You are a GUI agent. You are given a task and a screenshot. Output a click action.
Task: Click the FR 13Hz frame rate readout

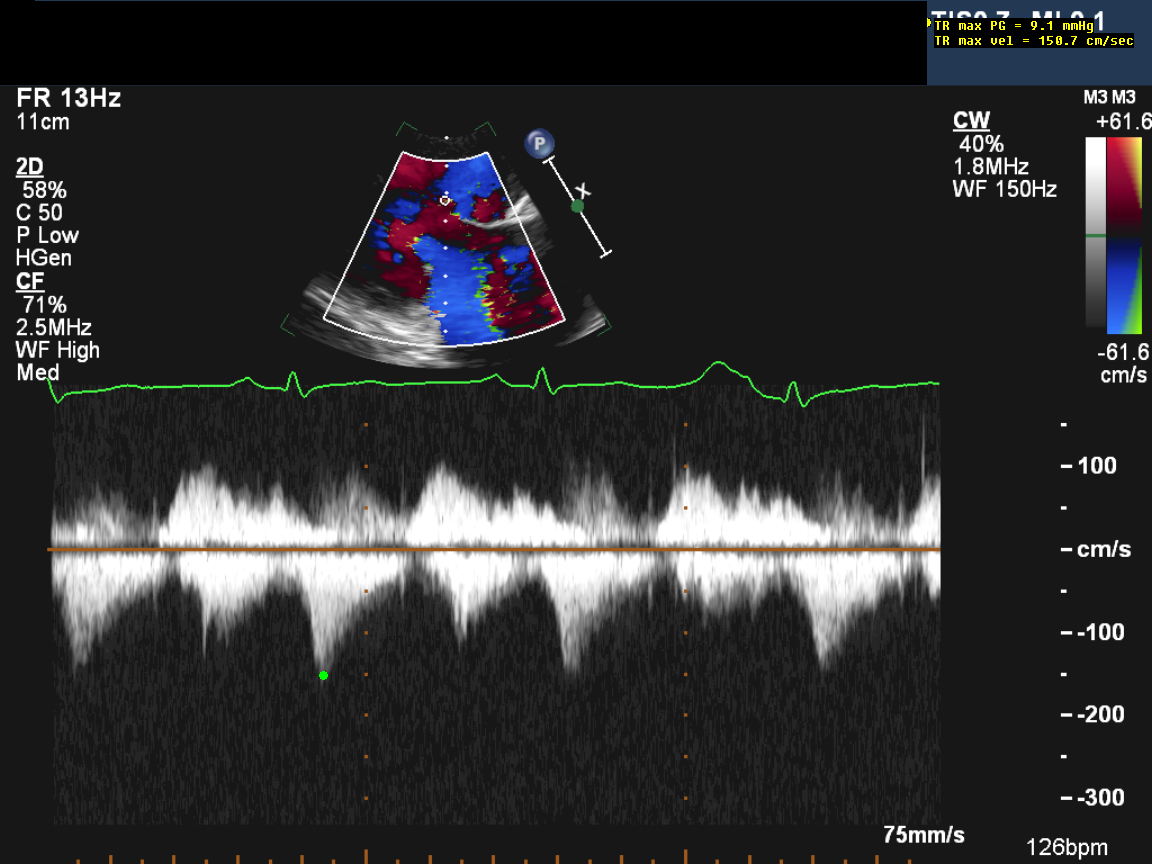point(69,98)
